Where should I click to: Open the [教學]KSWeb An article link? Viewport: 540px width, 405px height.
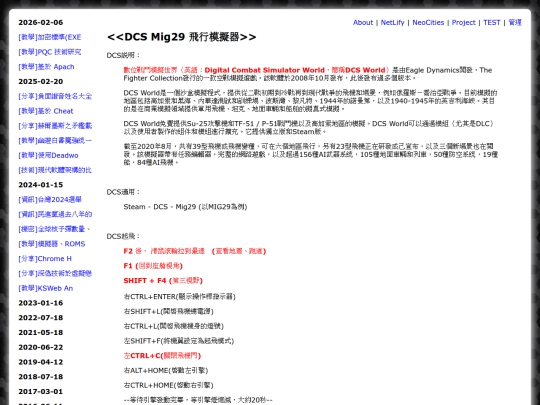pos(45,288)
